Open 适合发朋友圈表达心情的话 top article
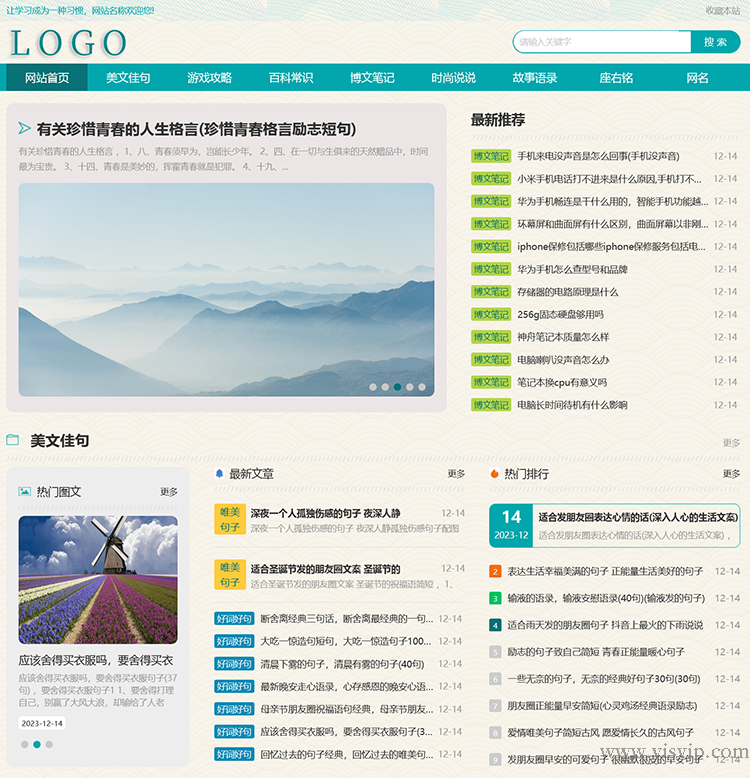 coord(638,517)
